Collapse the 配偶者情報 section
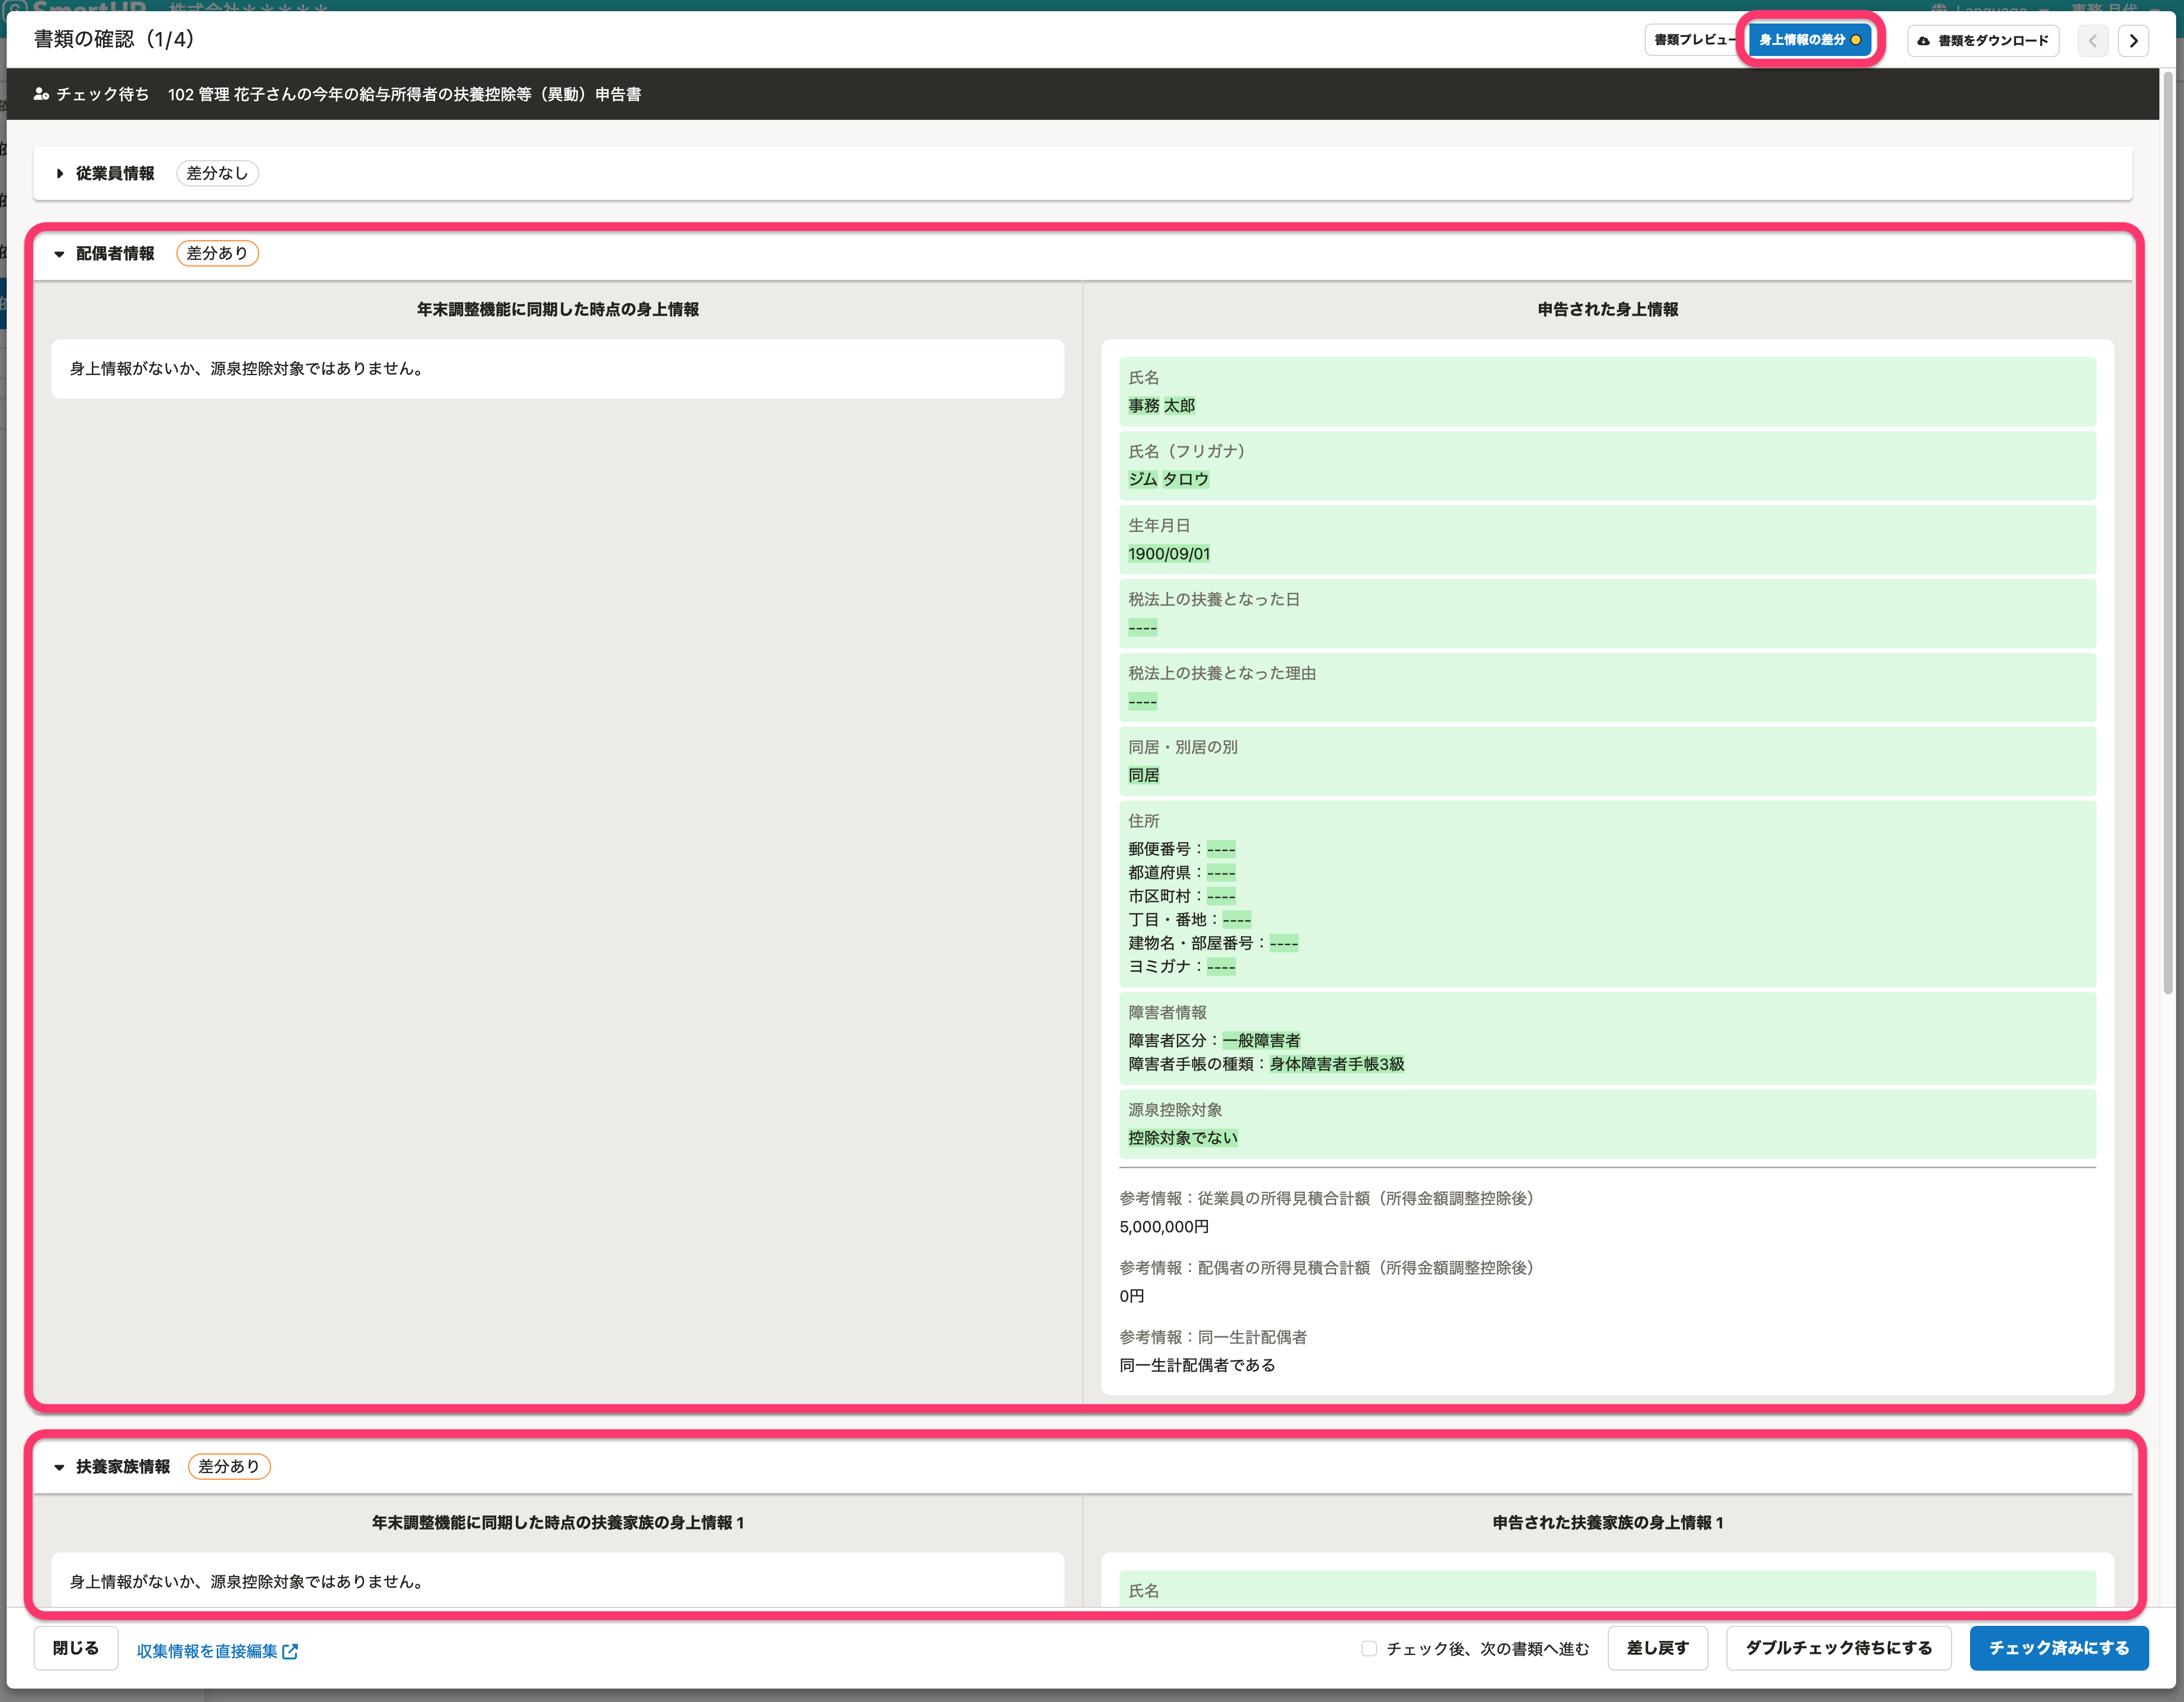Viewport: 2184px width, 1702px height. pos(60,254)
